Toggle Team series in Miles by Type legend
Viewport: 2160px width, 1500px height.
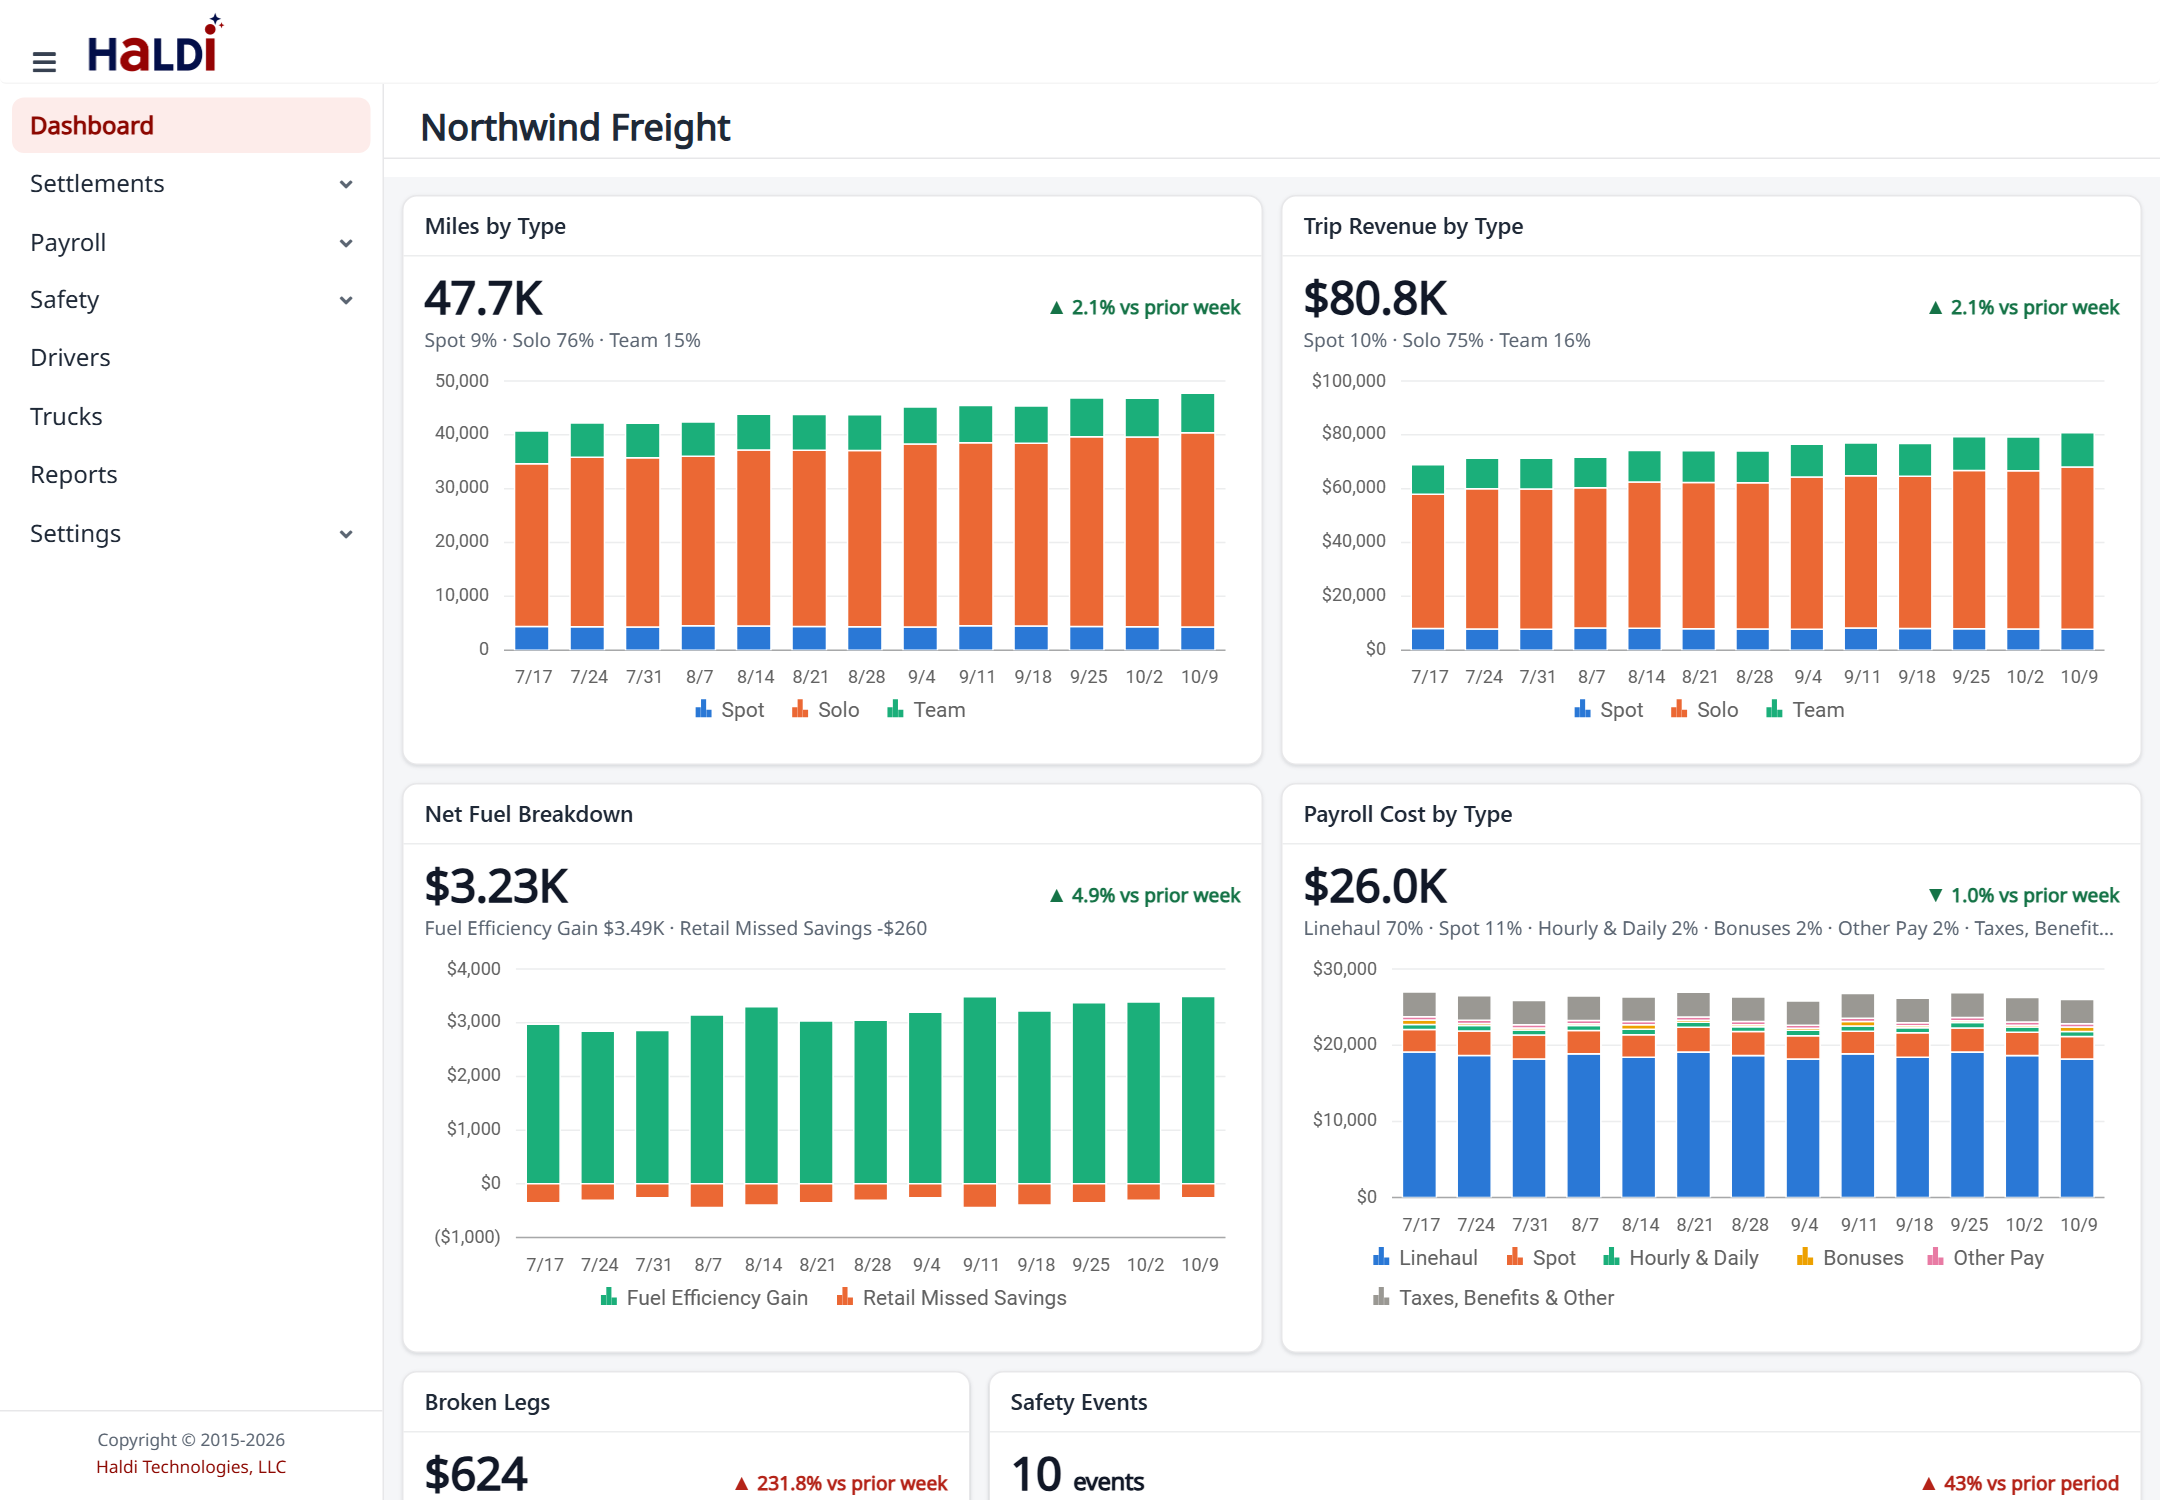(x=926, y=710)
